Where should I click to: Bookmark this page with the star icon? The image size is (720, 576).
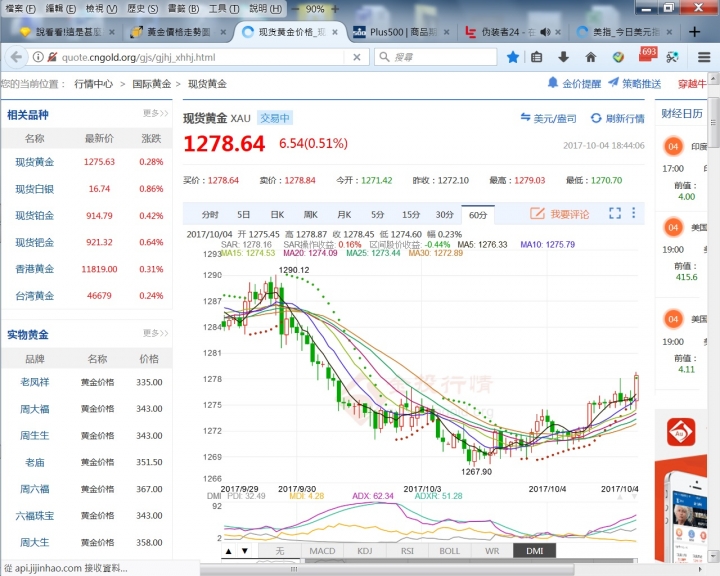[513, 57]
